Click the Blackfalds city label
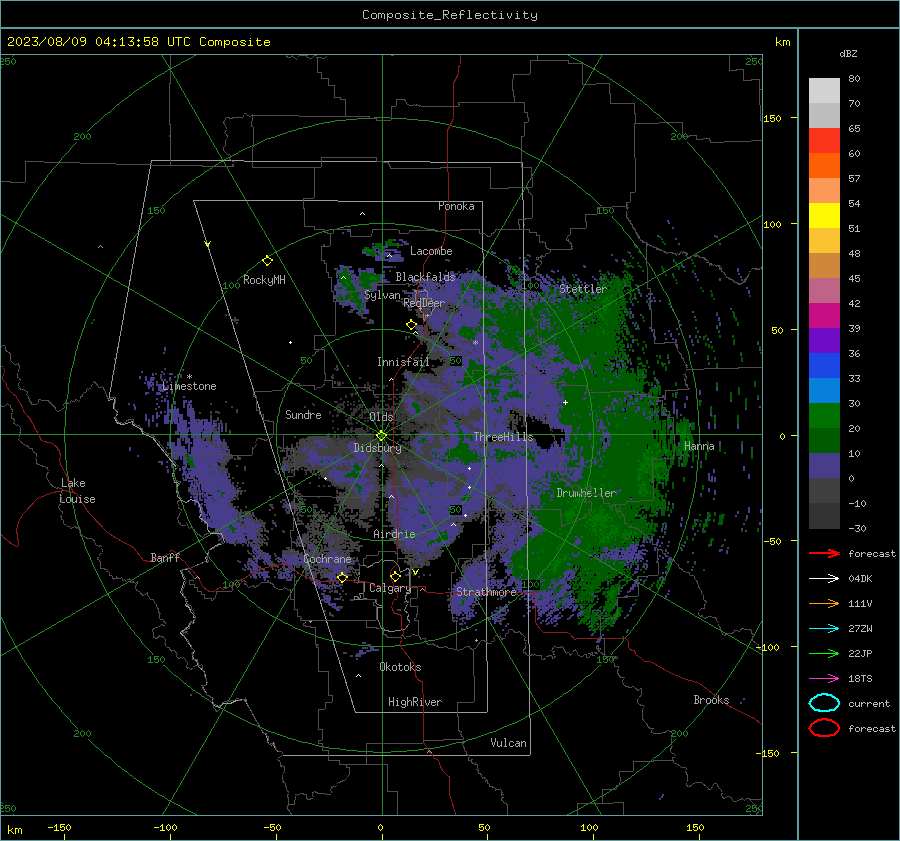This screenshot has height=841, width=900. tap(425, 277)
